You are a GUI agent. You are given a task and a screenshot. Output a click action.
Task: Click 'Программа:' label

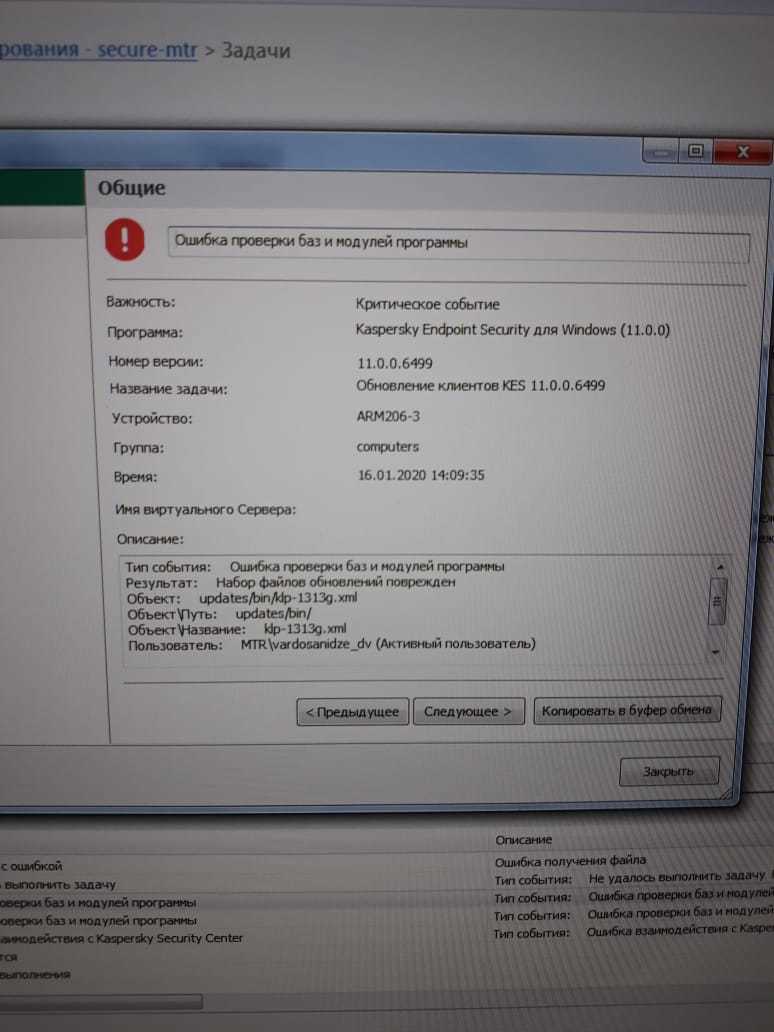point(145,332)
